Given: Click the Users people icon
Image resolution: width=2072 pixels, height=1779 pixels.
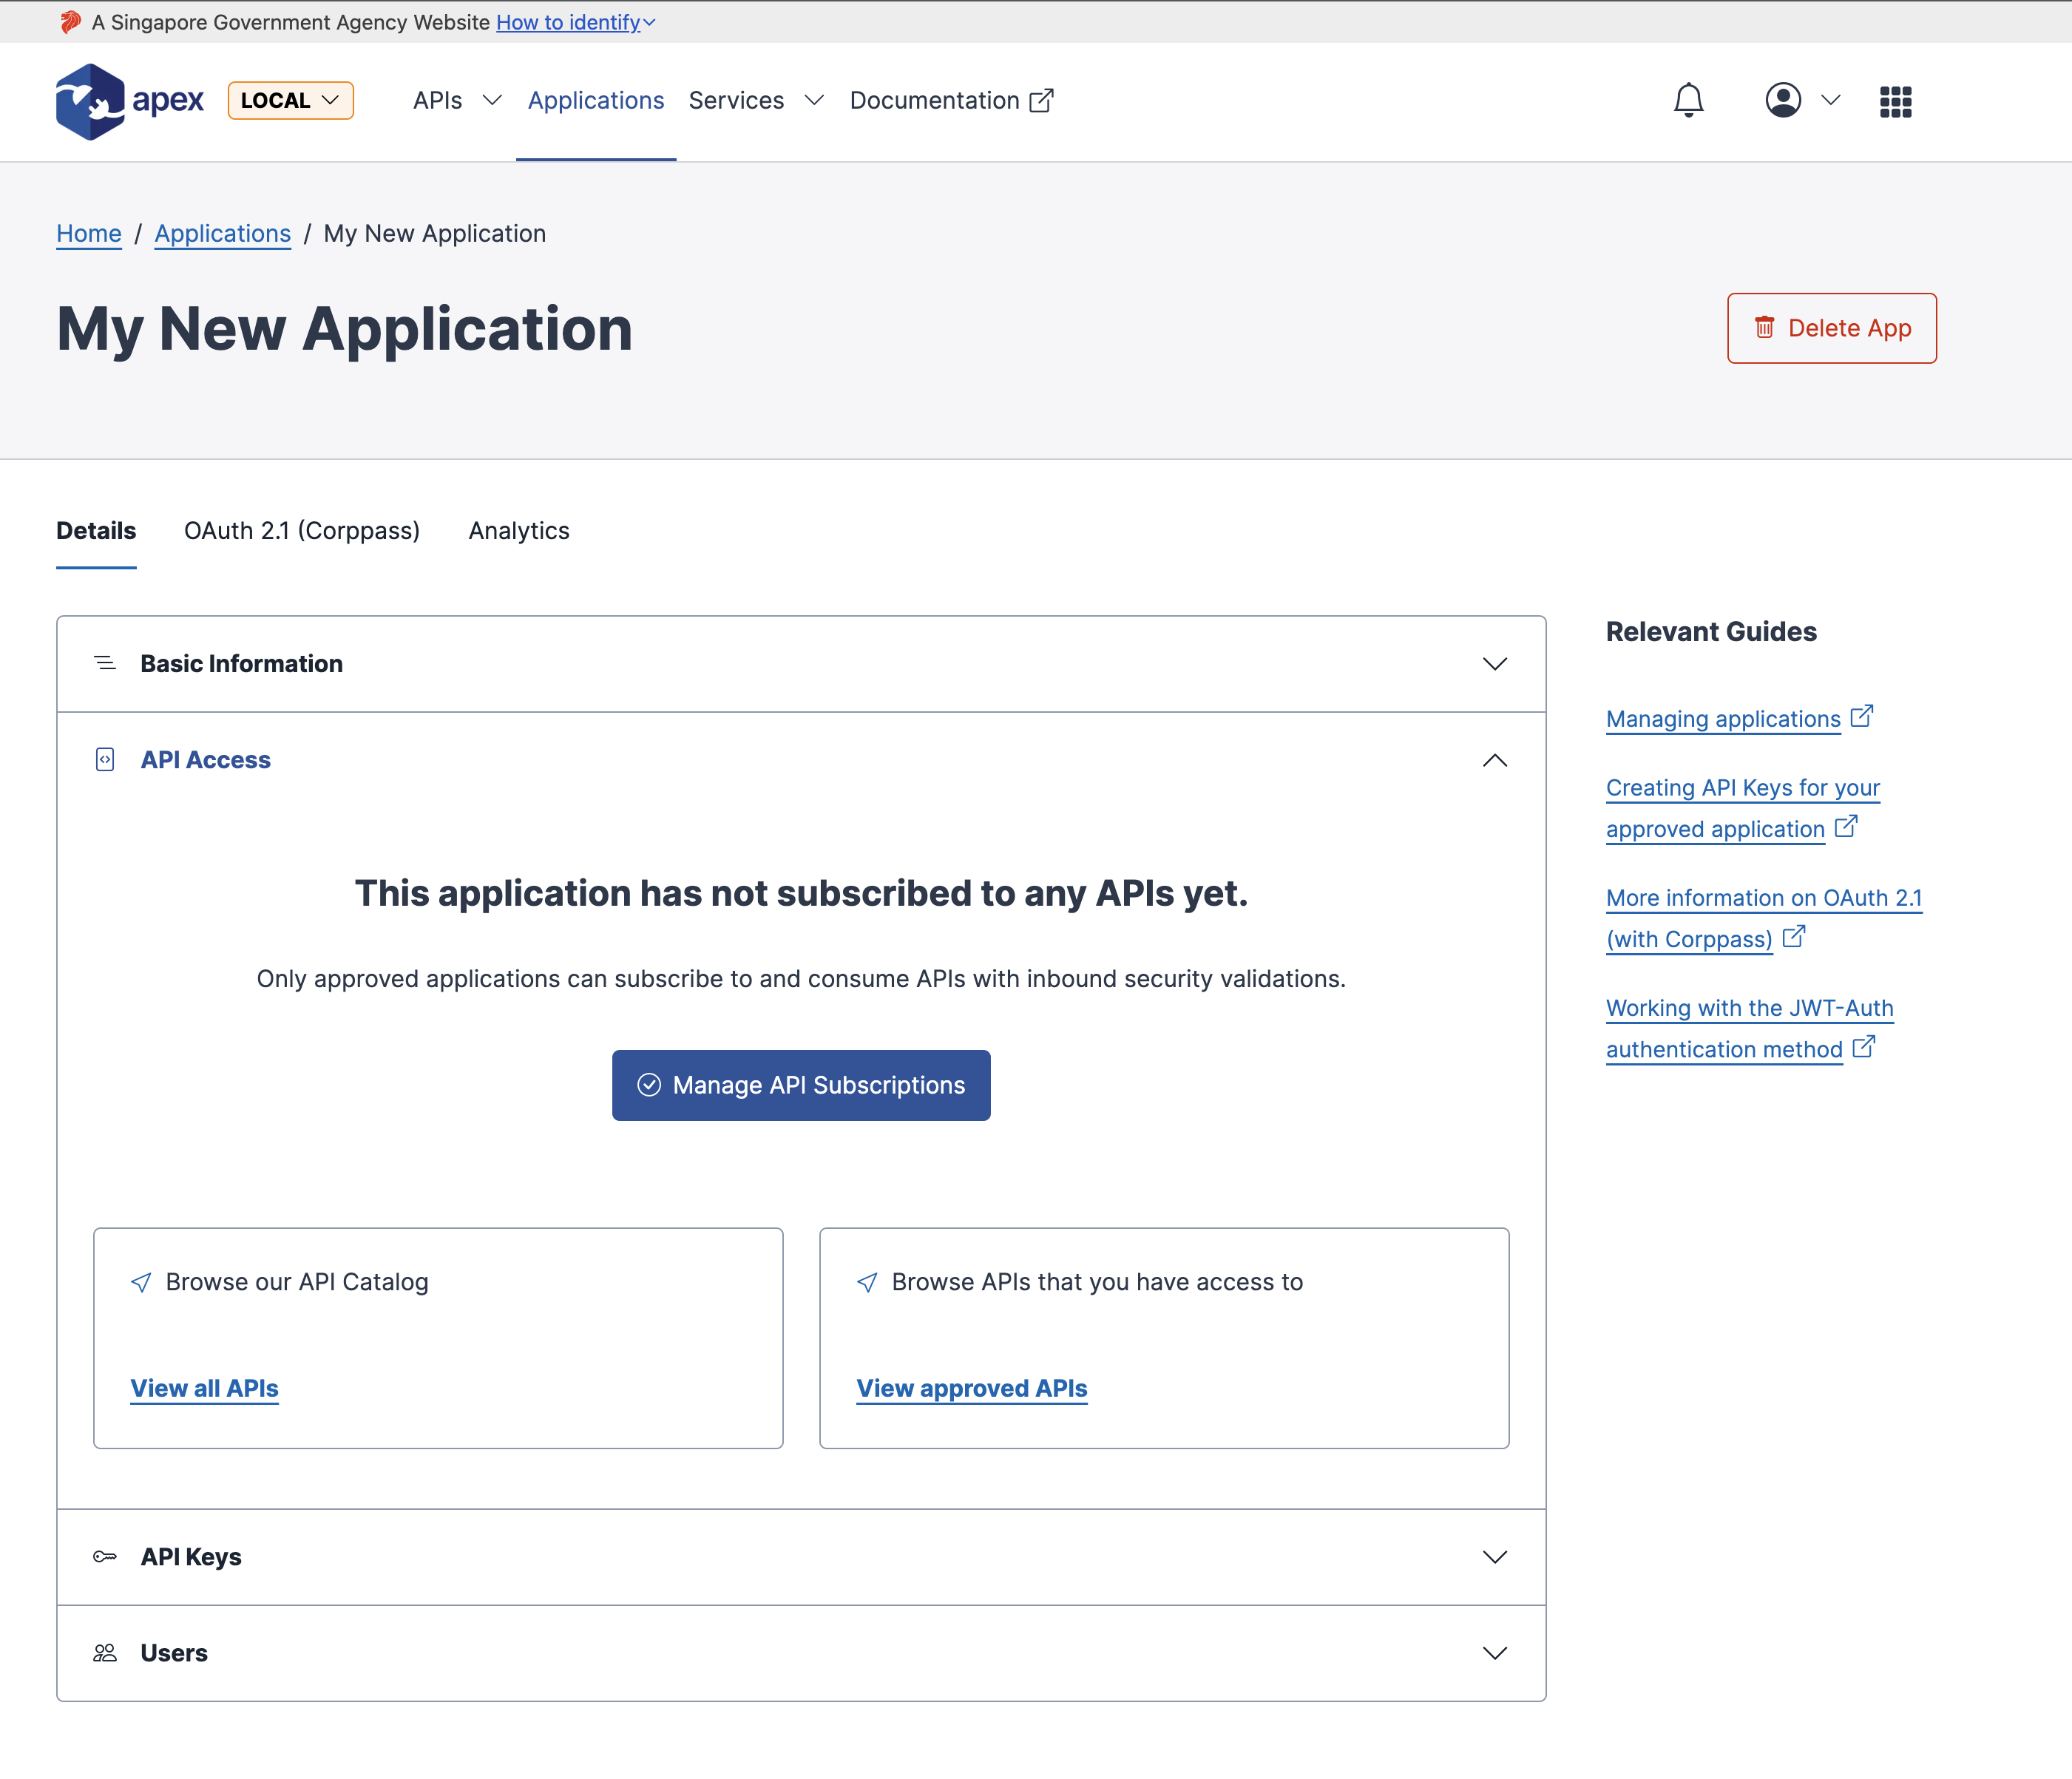Looking at the screenshot, I should (105, 1652).
